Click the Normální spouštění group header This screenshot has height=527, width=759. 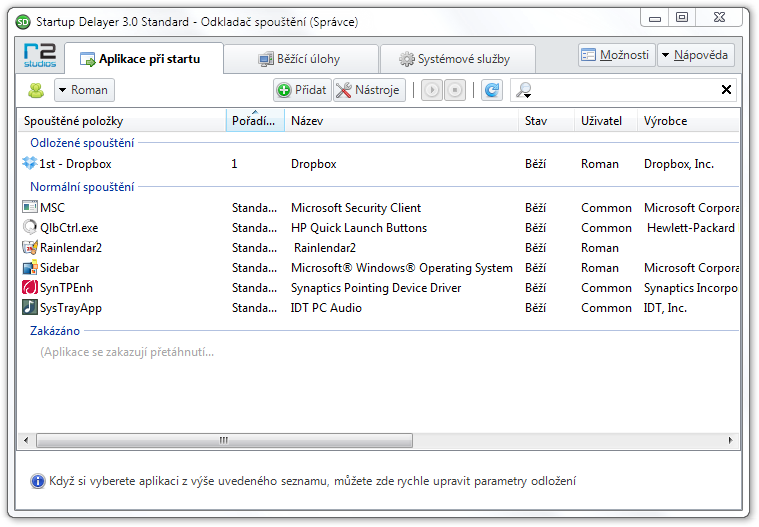click(x=82, y=187)
